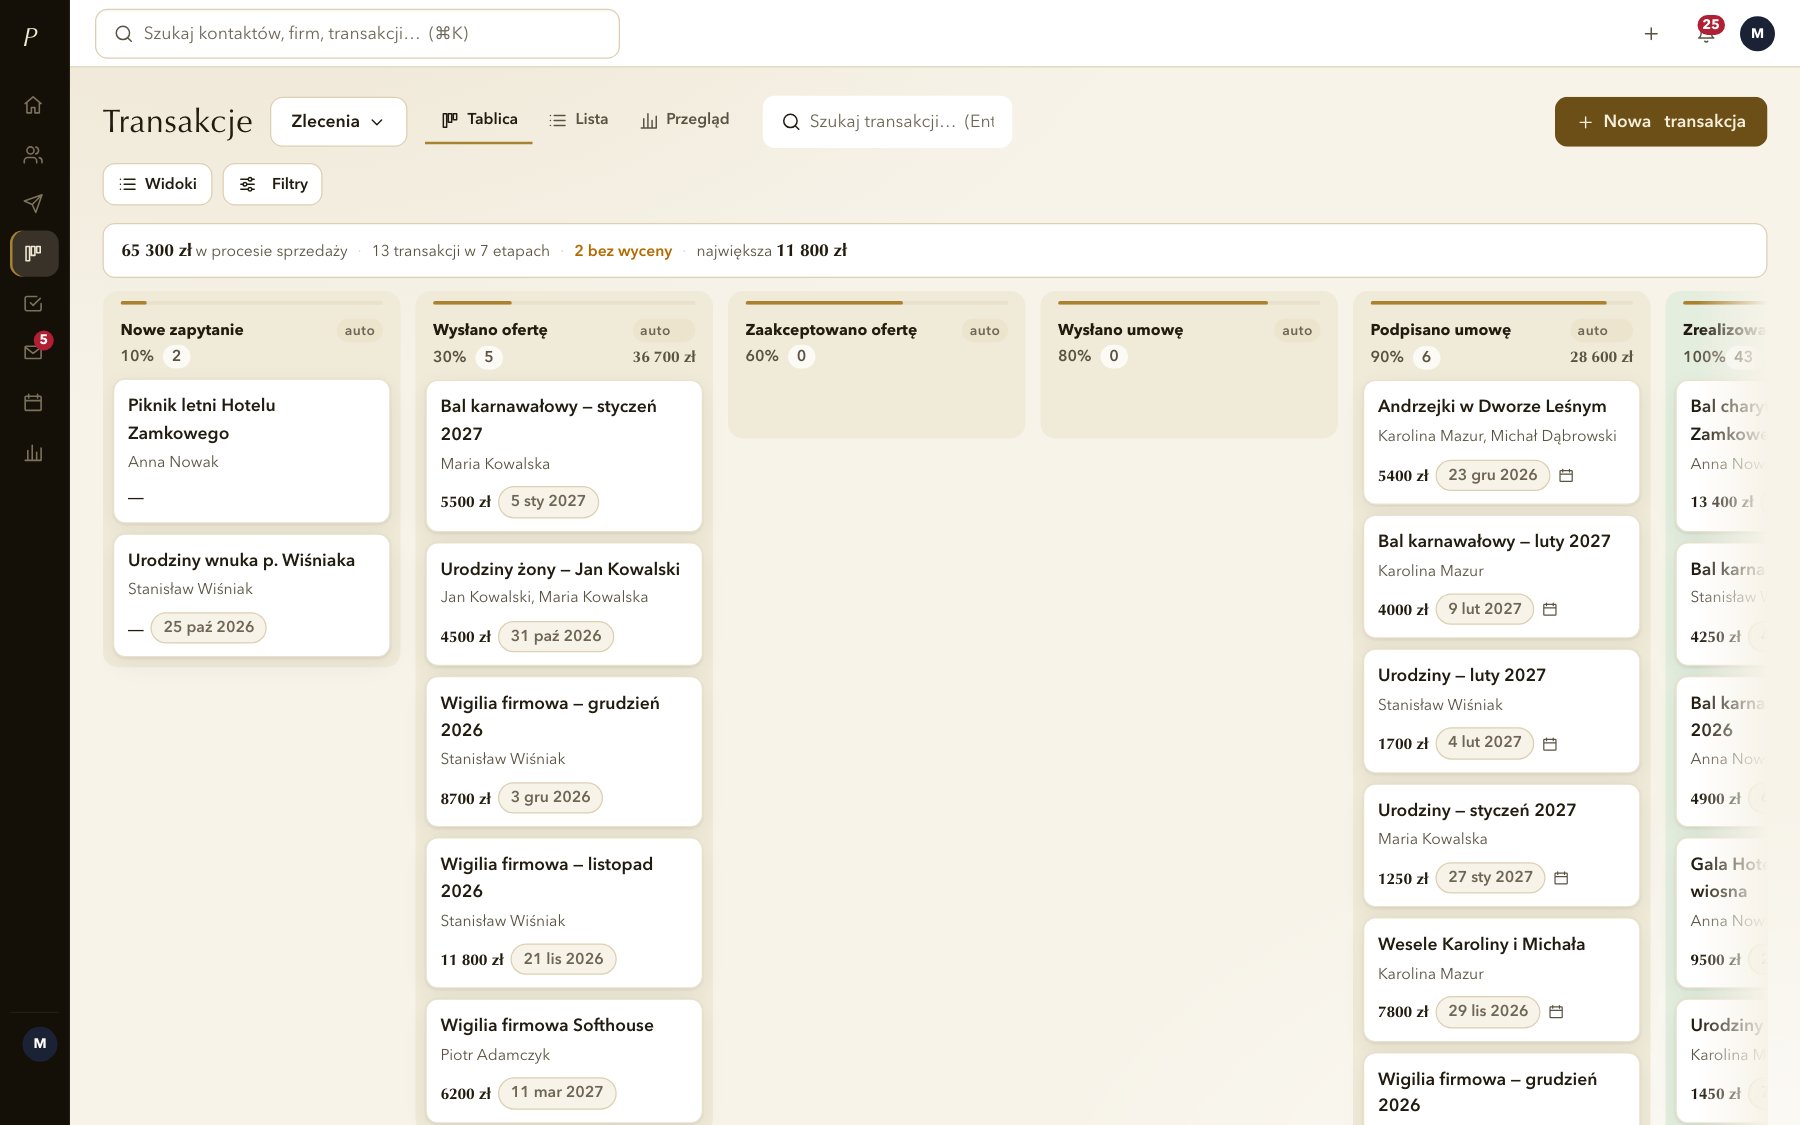Open the Wigilia firmowa Softhouse card
Viewport: 1800px width, 1125px height.
click(564, 1061)
